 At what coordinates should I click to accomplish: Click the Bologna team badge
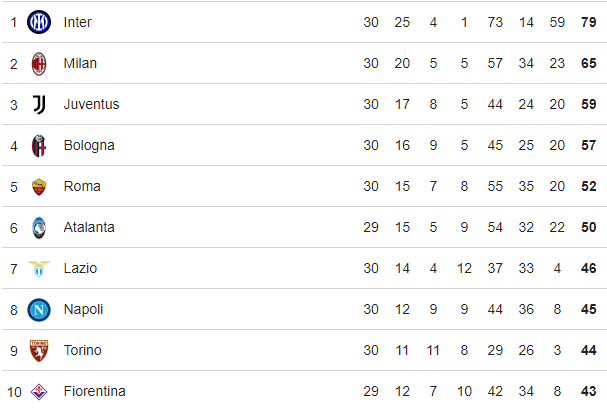click(39, 146)
